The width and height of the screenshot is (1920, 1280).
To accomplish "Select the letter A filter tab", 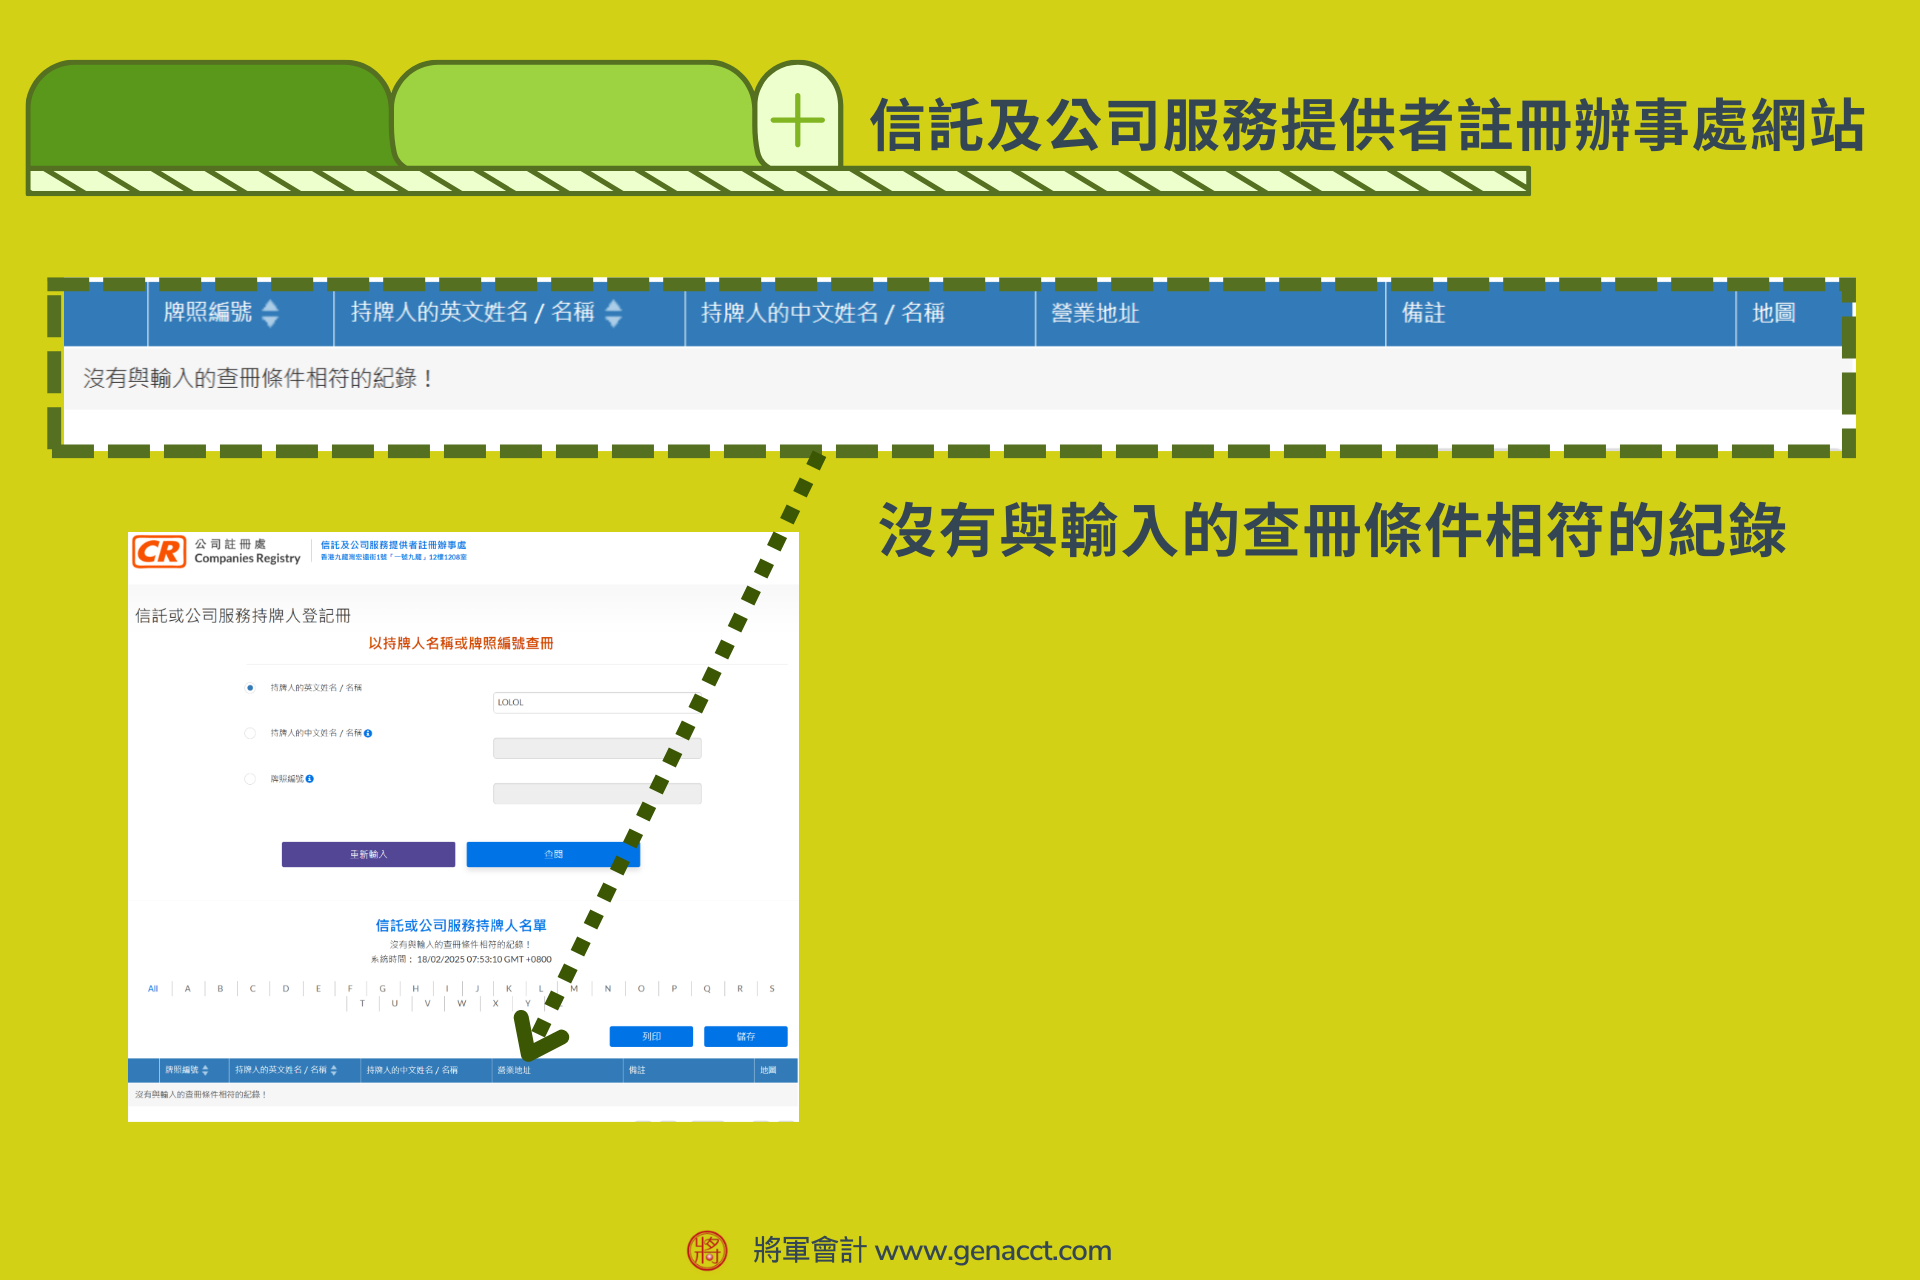I will [187, 988].
